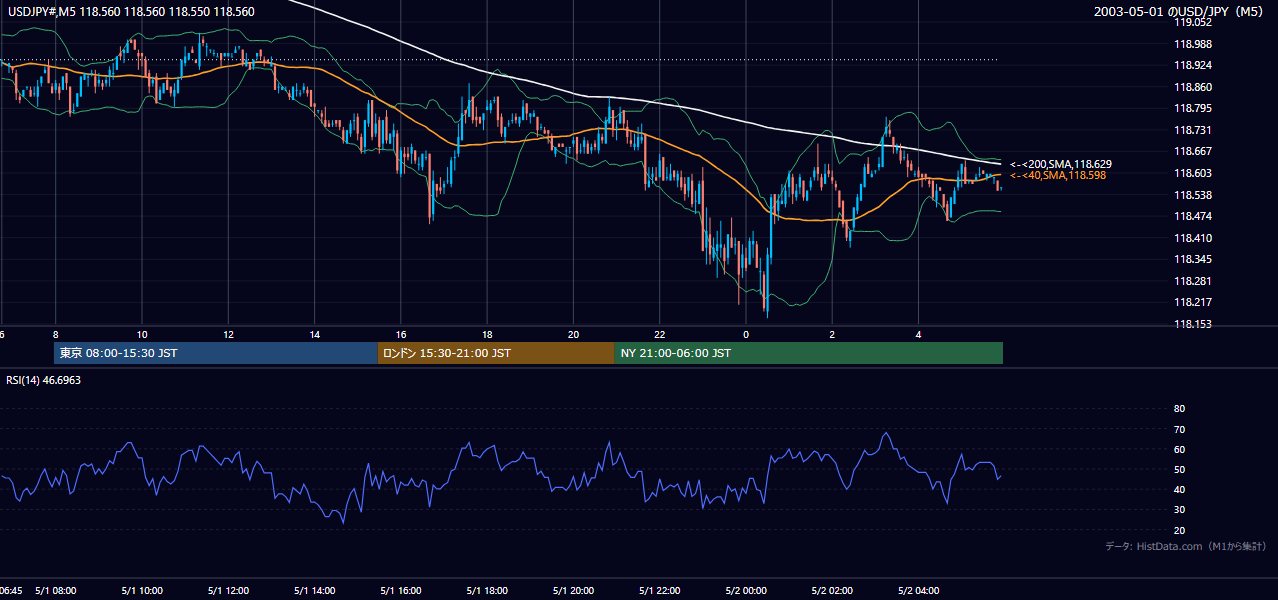Click the hour tick 16 under price chart
Image resolution: width=1278 pixels, height=600 pixels.
coord(401,335)
